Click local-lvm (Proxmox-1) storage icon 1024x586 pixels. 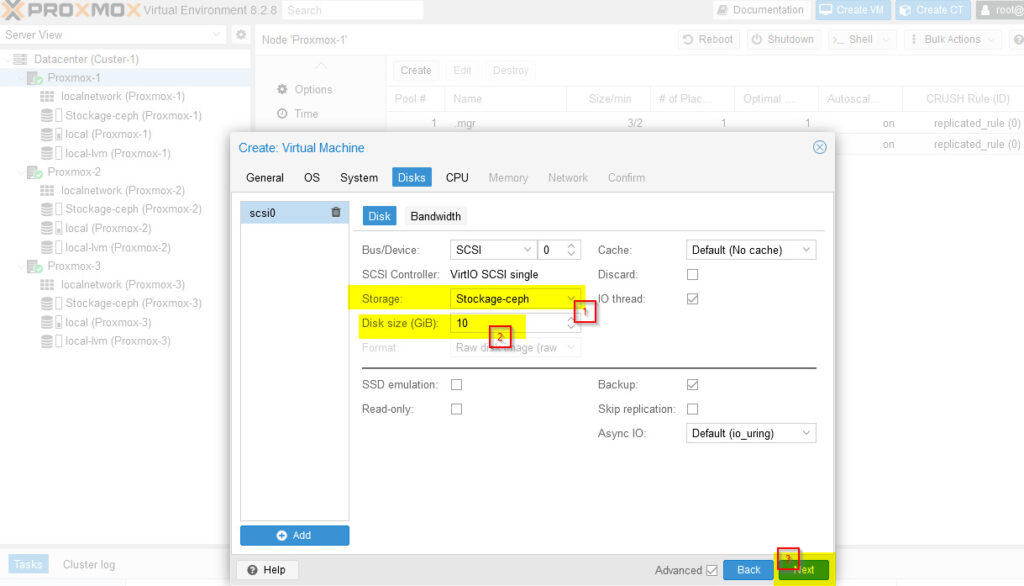[x=52, y=154]
